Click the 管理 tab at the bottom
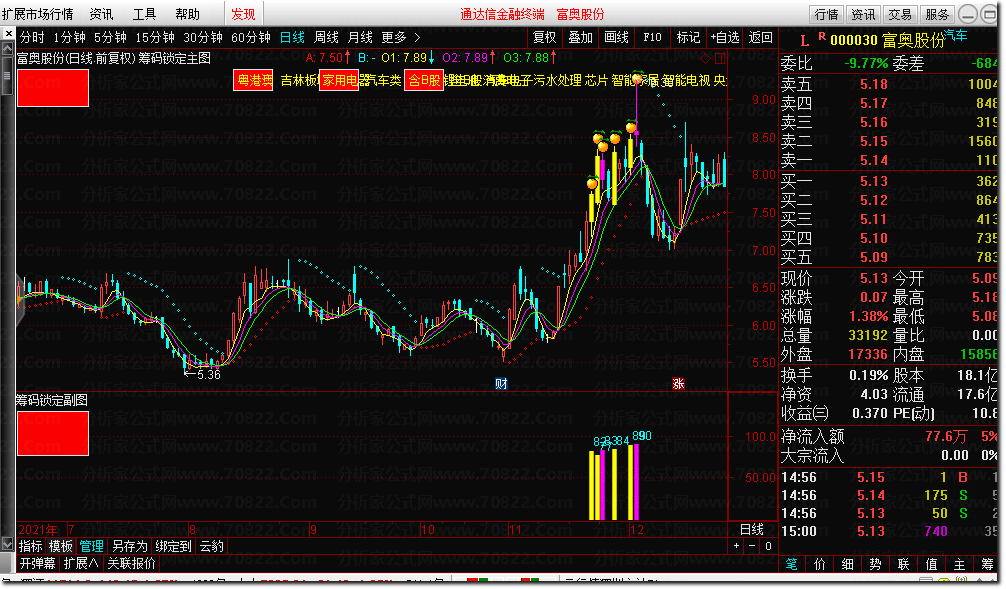Image resolution: width=1006 pixels, height=589 pixels. [x=91, y=546]
